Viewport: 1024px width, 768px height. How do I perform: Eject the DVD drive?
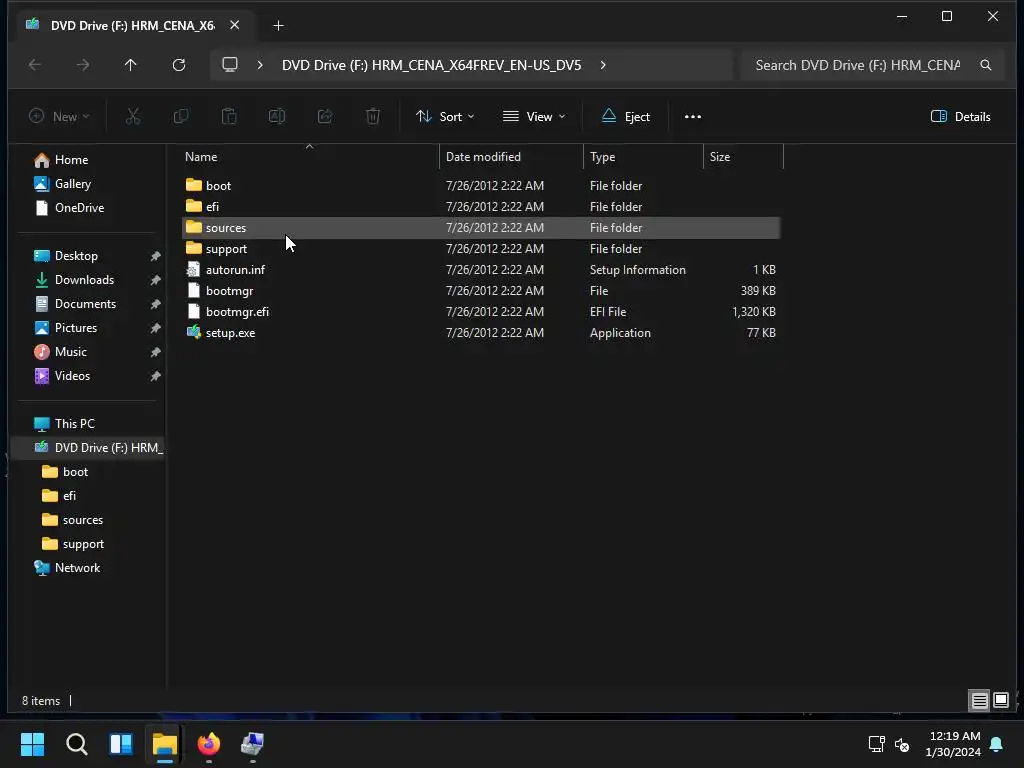pyautogui.click(x=625, y=116)
